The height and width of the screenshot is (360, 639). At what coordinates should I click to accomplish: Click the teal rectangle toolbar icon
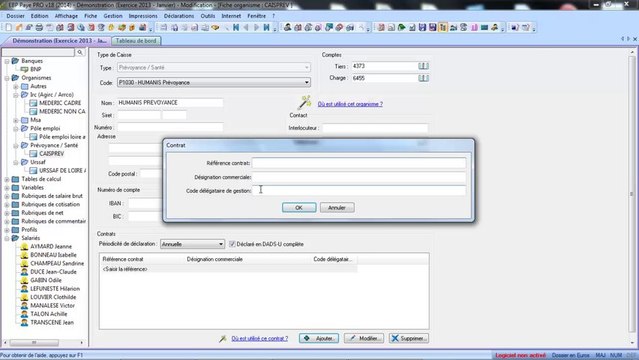coord(484,28)
